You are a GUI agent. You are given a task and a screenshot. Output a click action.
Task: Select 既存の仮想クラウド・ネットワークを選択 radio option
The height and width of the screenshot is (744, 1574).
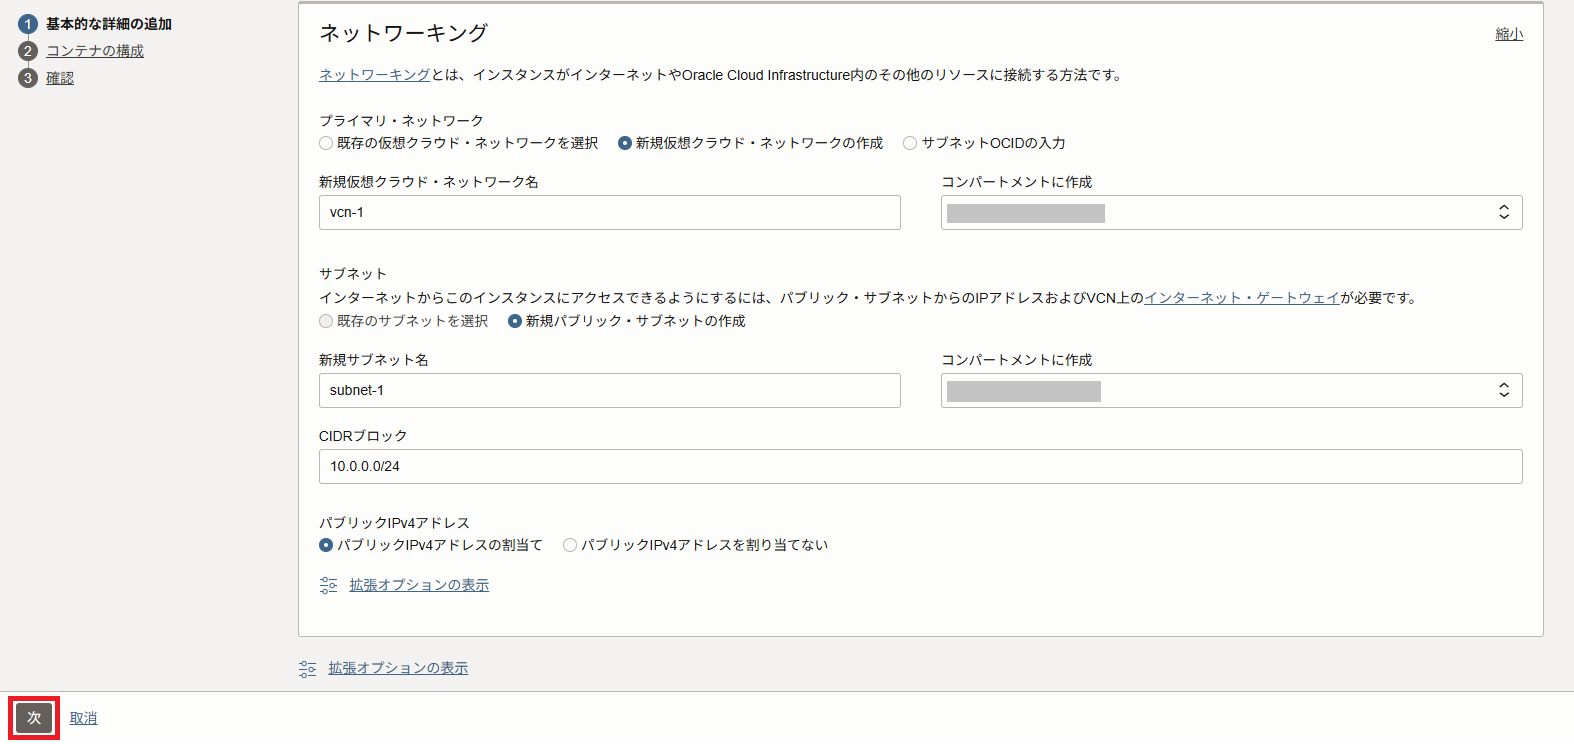click(326, 143)
